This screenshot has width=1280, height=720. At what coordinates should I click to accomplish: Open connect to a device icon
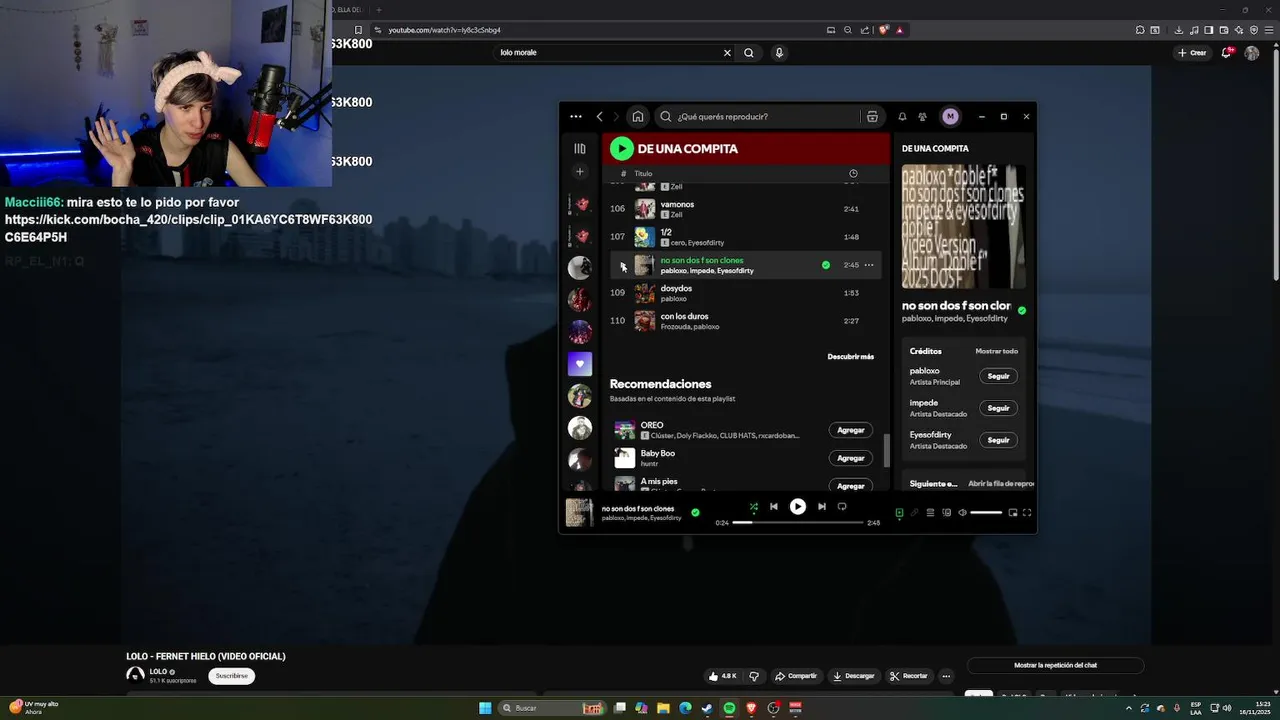[x=946, y=513]
